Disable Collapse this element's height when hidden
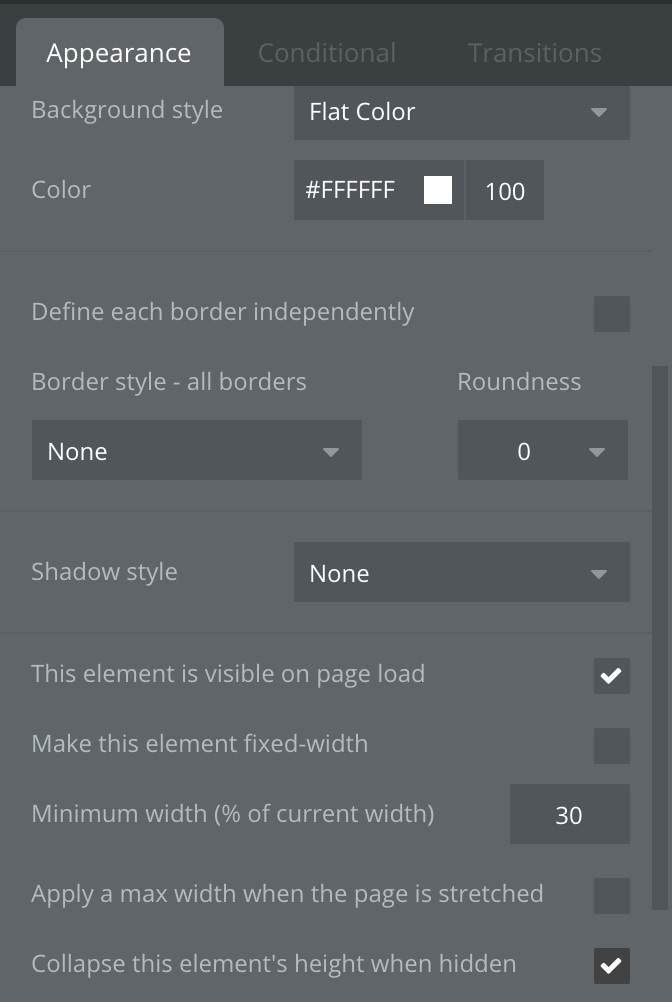 [611, 966]
